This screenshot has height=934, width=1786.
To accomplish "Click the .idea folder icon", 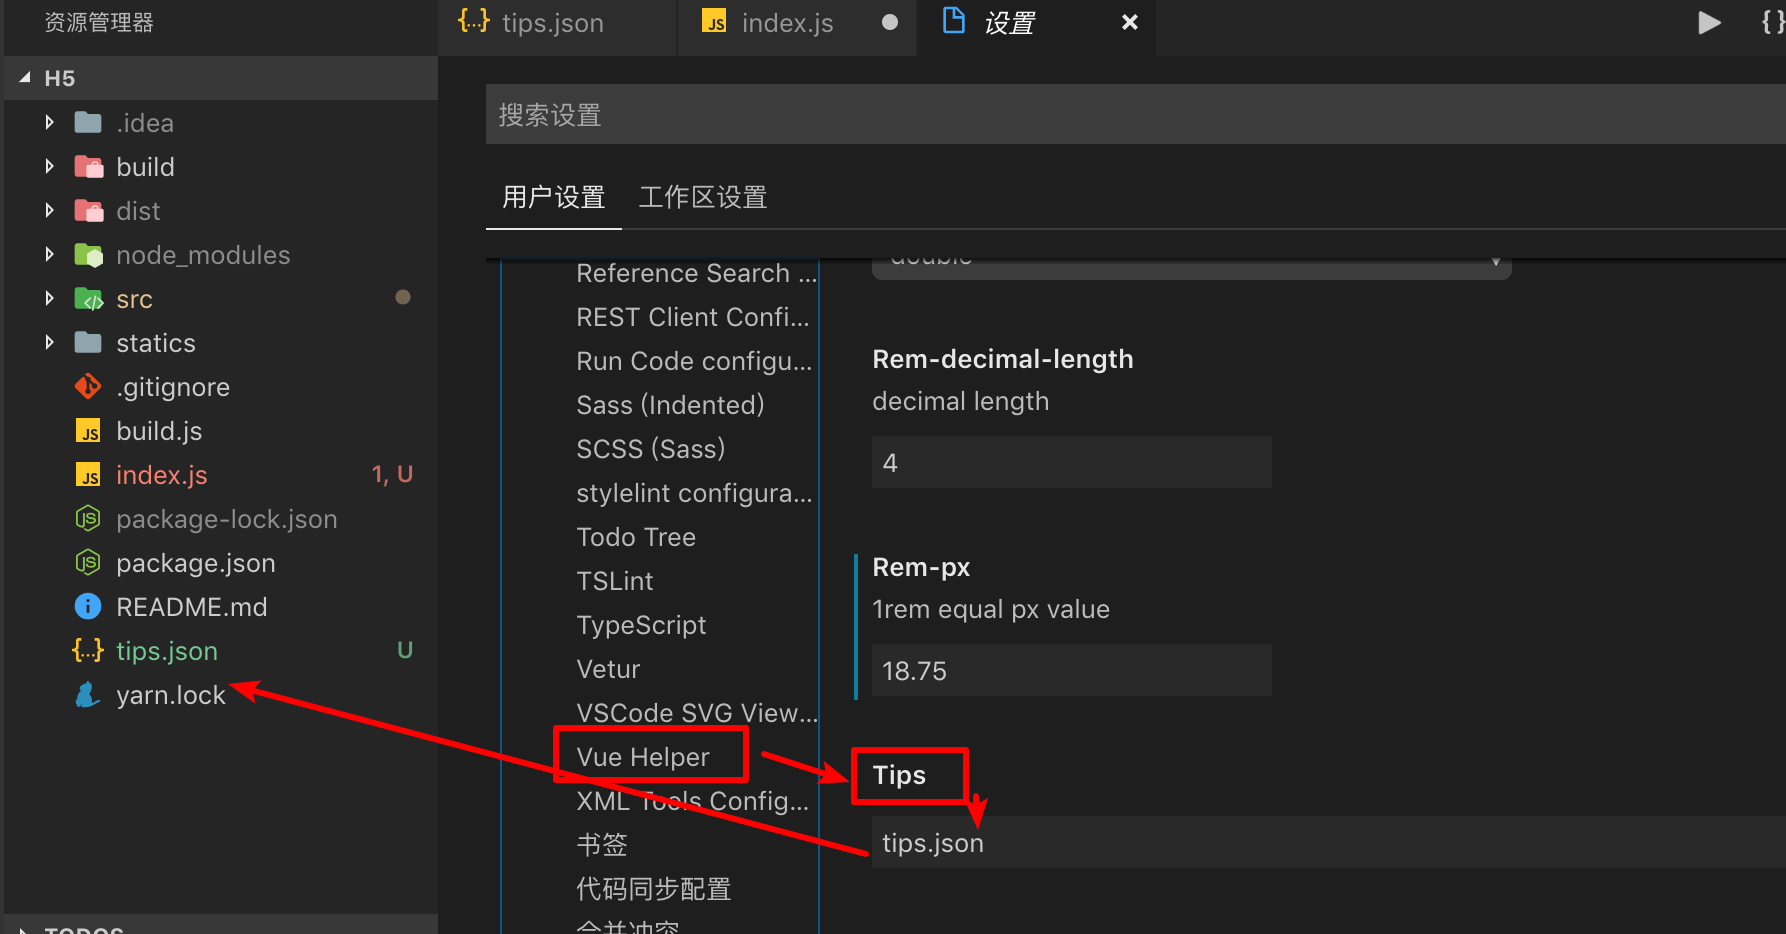I will click(x=88, y=122).
